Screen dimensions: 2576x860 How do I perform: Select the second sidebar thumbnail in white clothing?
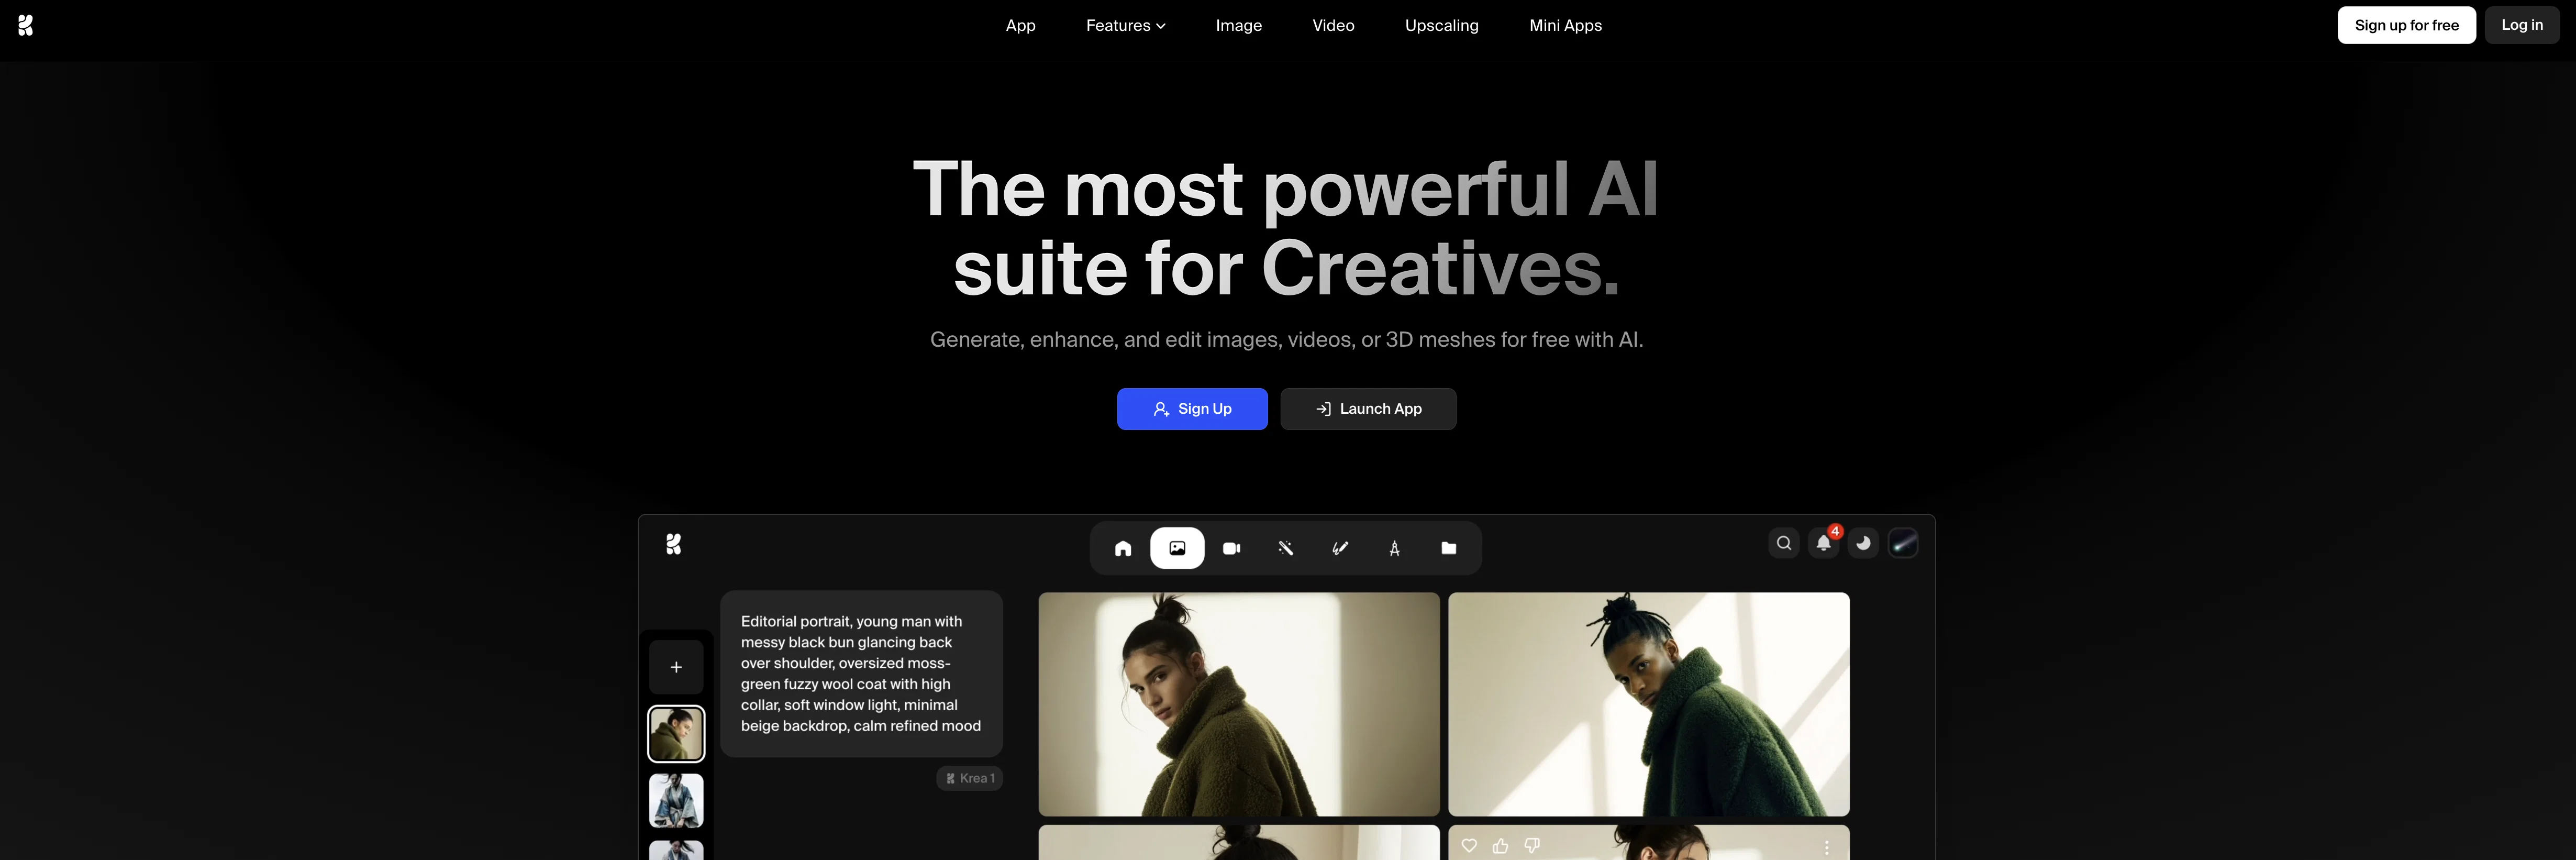coord(676,801)
